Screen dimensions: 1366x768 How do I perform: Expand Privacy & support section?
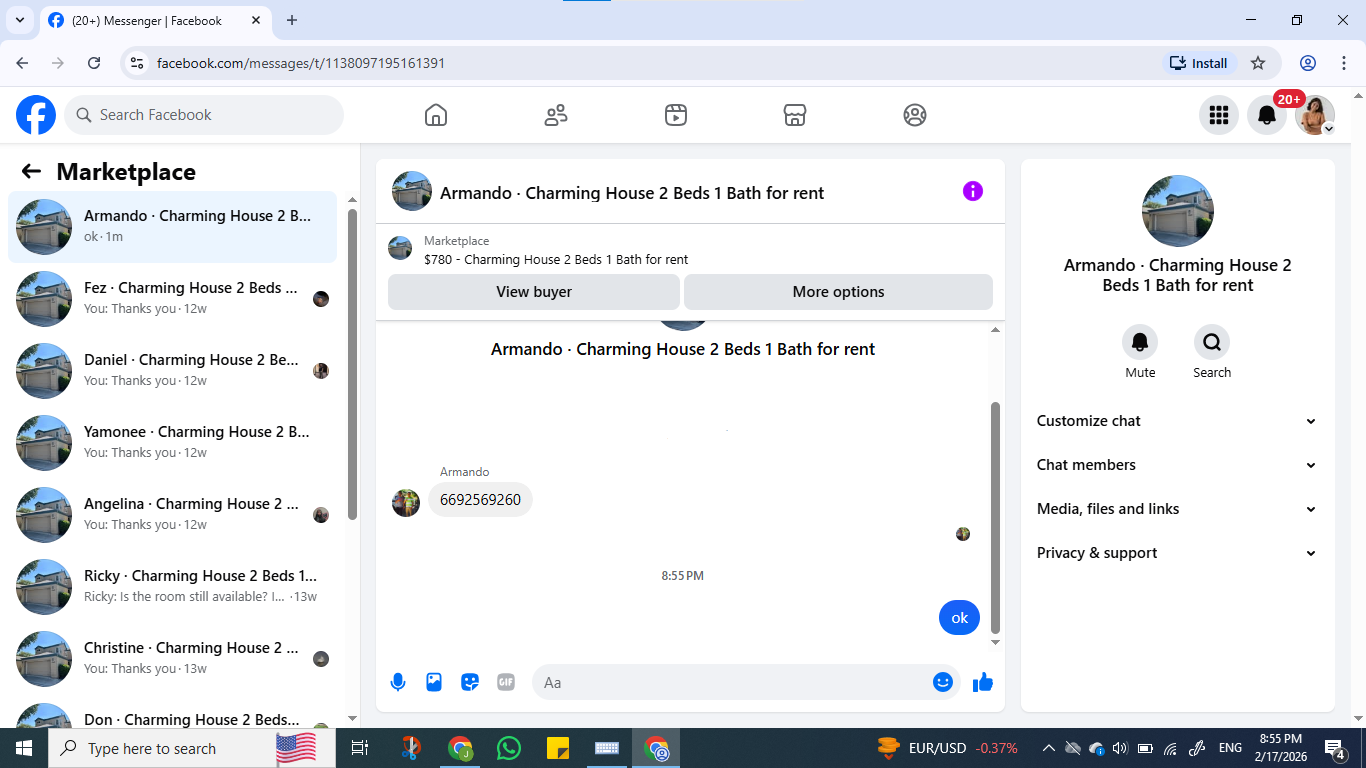(x=1177, y=553)
